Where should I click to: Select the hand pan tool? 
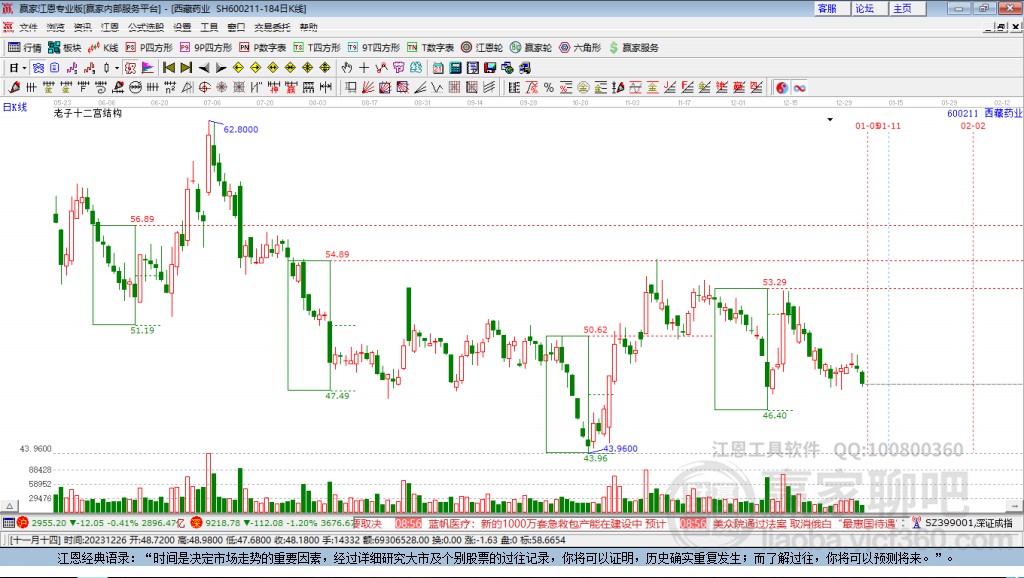[x=347, y=68]
